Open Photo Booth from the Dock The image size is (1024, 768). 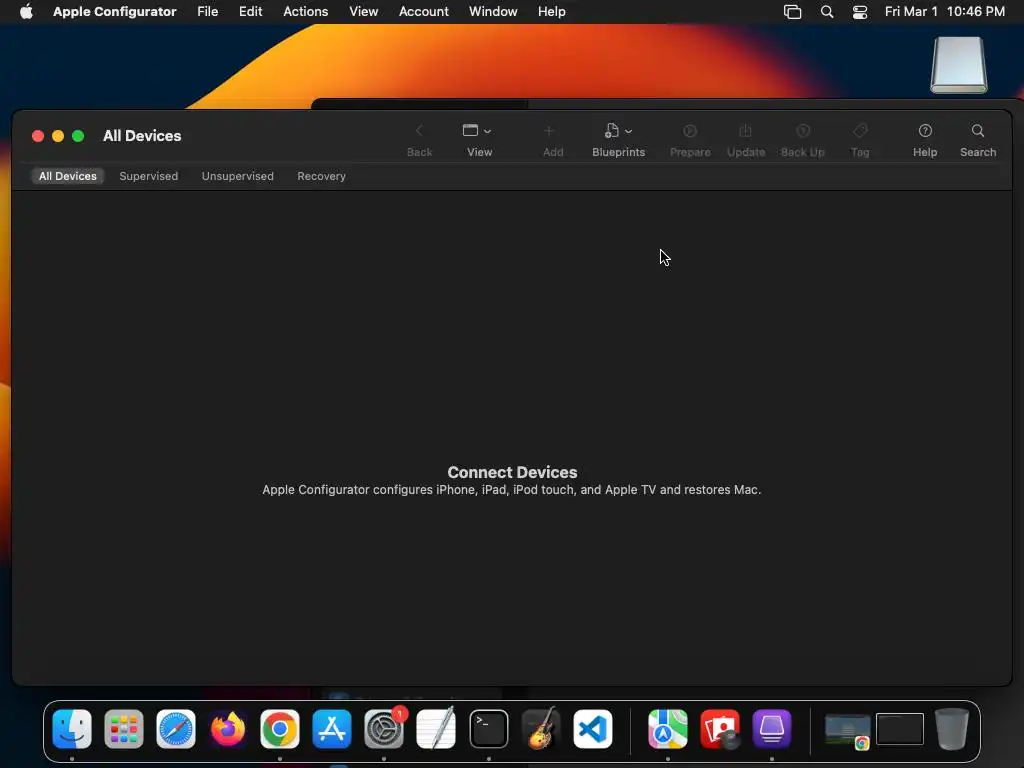[x=720, y=729]
